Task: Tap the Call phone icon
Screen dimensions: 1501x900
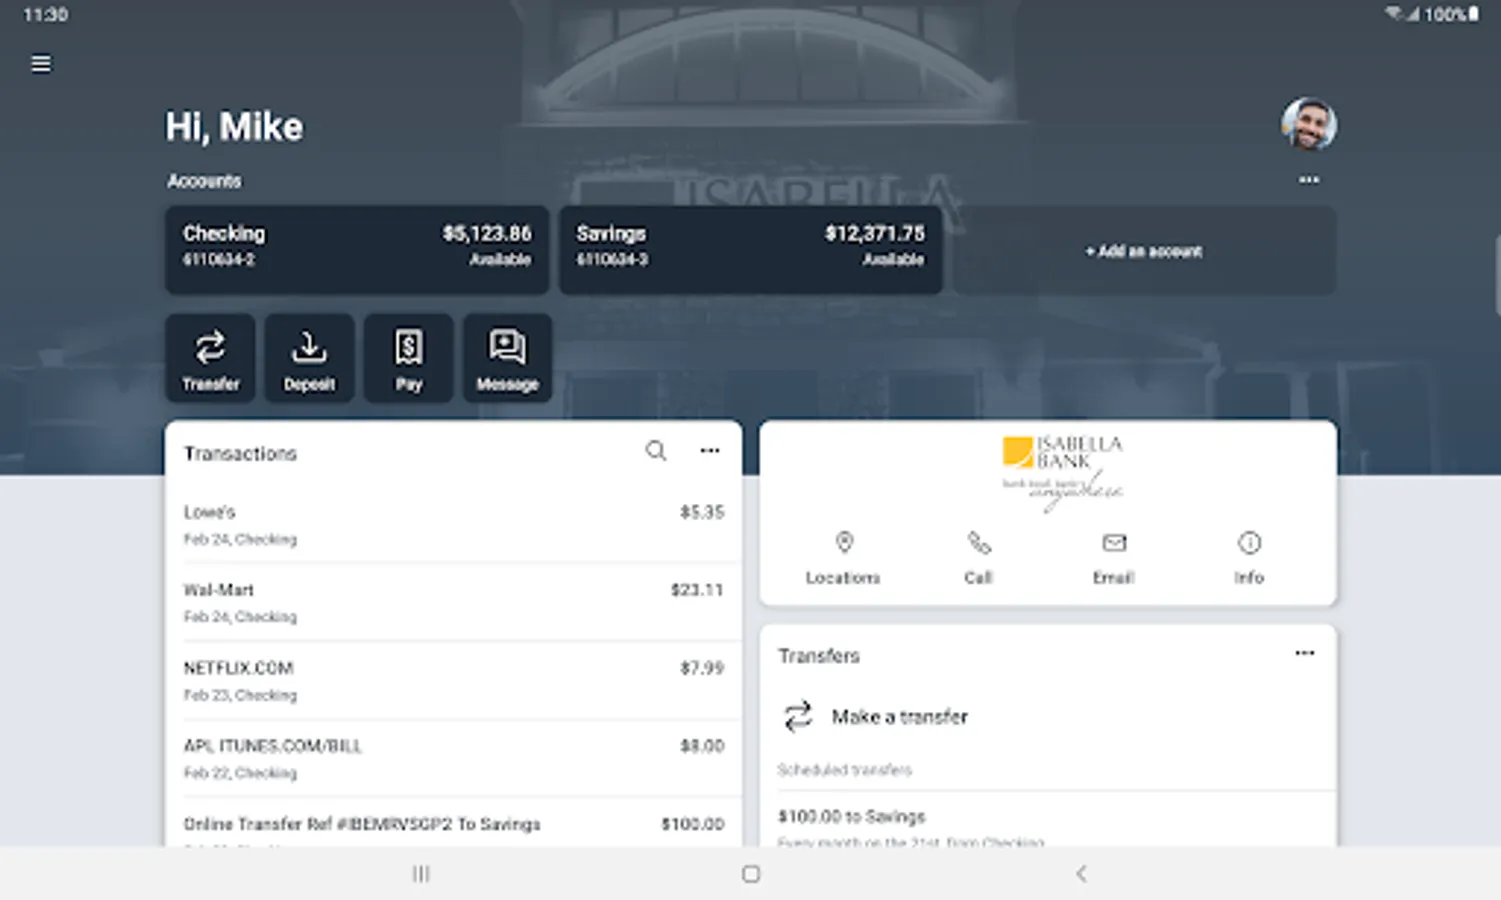Action: click(979, 543)
